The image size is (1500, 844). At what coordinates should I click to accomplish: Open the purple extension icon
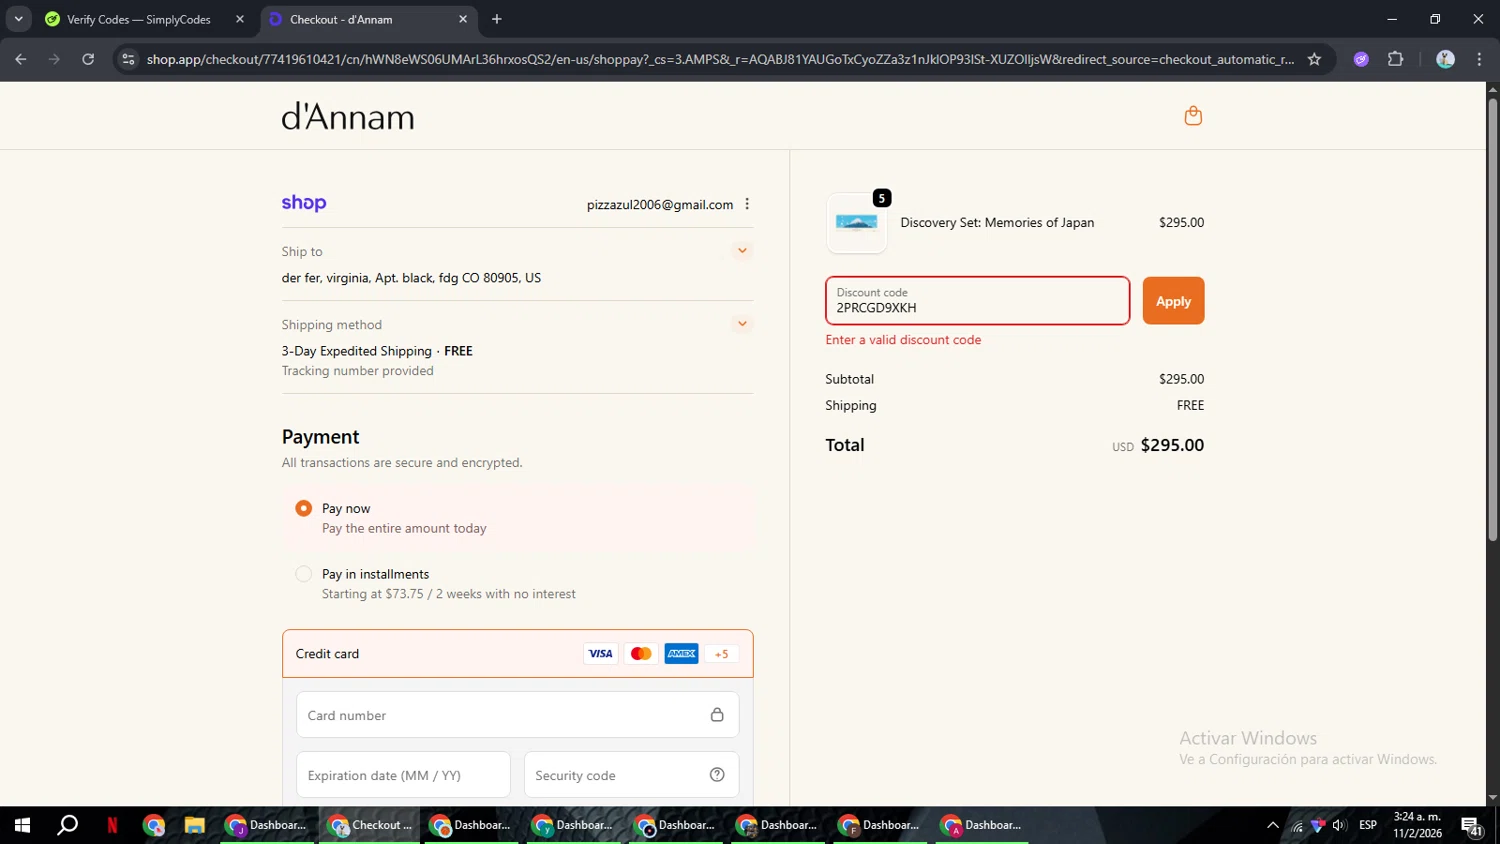(1361, 59)
